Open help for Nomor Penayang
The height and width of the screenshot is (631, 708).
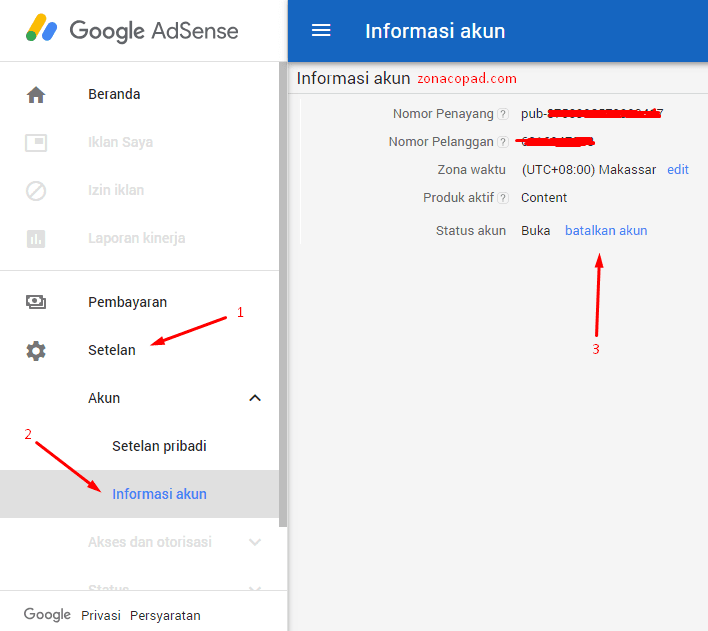click(x=503, y=114)
